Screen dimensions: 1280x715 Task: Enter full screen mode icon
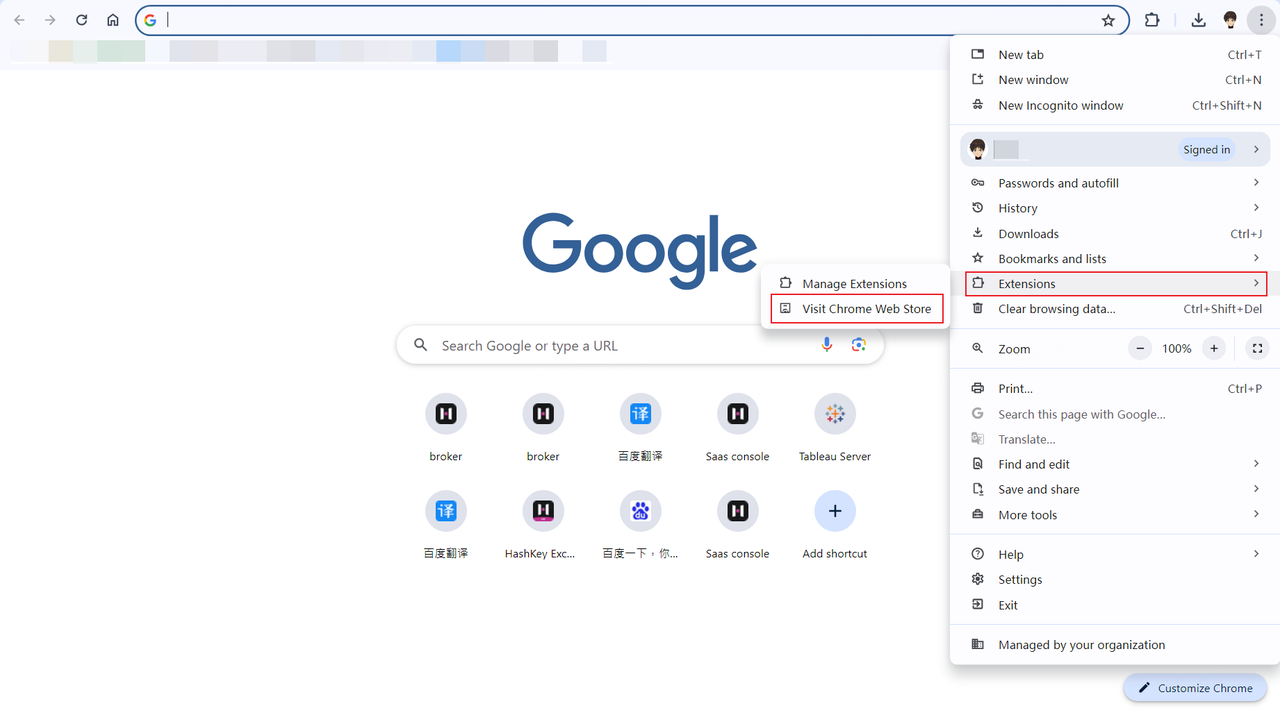[x=1258, y=349]
